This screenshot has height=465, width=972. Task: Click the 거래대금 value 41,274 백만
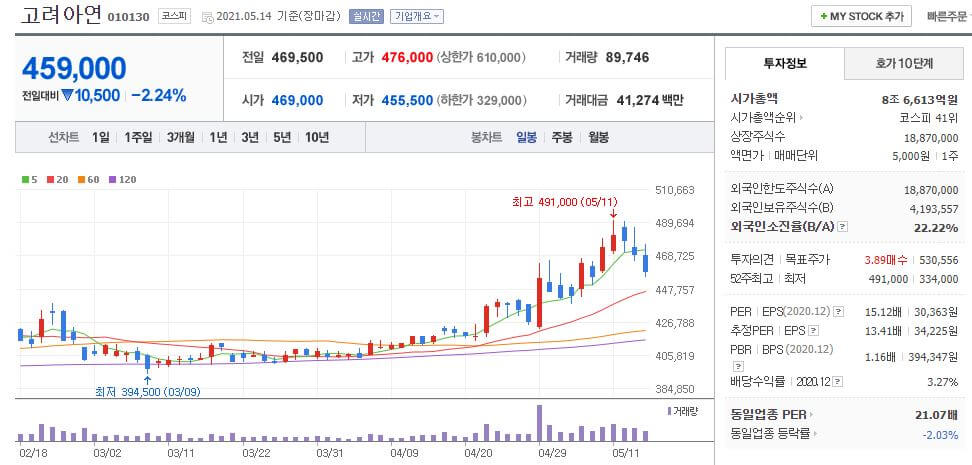(650, 100)
